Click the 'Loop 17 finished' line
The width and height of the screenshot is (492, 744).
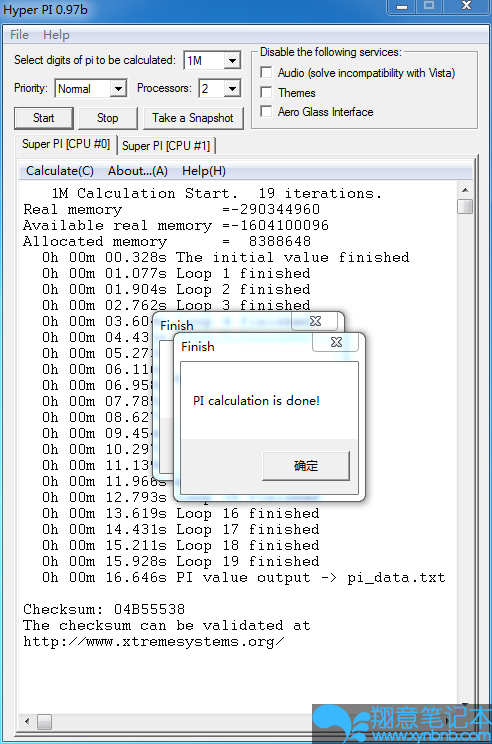click(181, 530)
